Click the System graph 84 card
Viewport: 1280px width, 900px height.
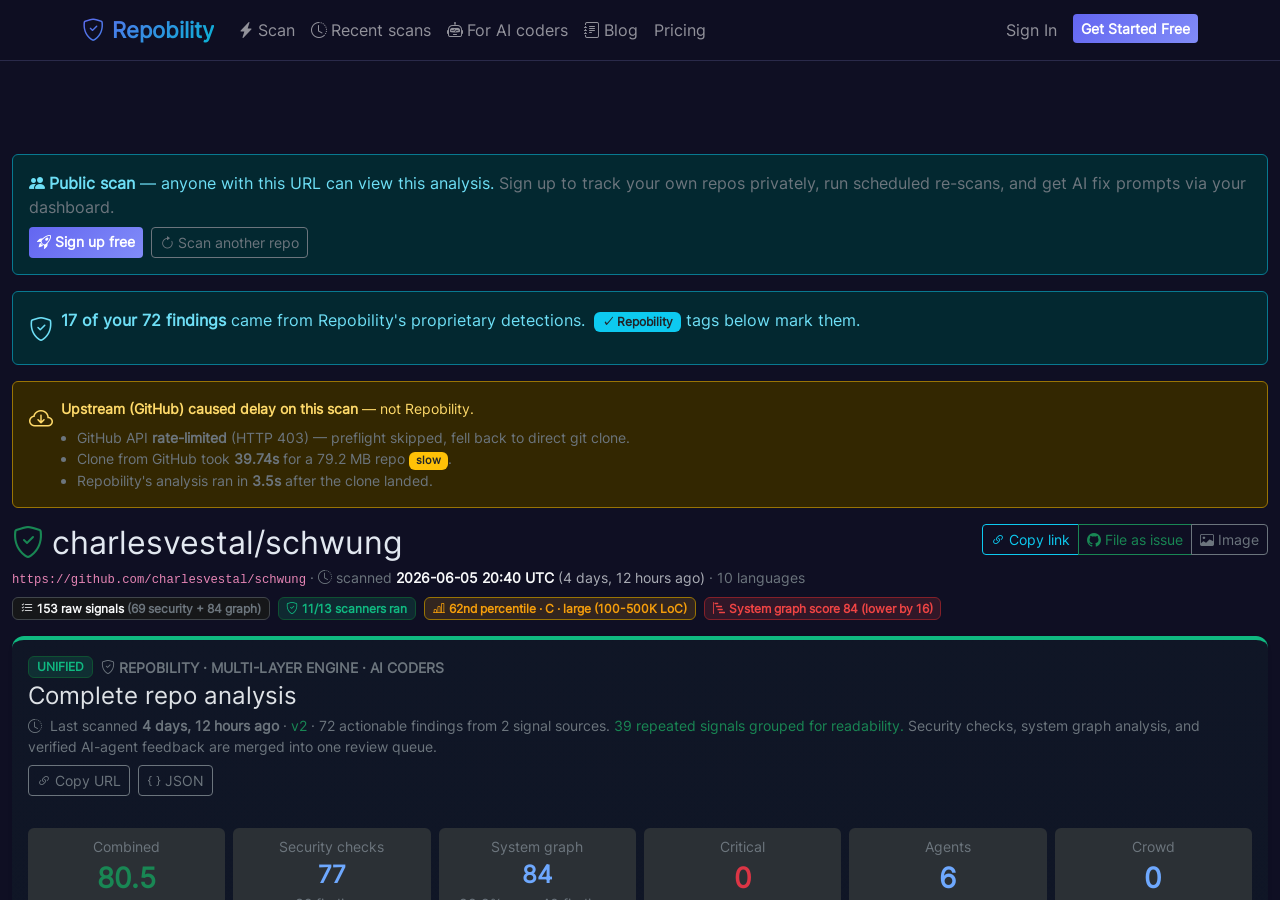[x=537, y=865]
